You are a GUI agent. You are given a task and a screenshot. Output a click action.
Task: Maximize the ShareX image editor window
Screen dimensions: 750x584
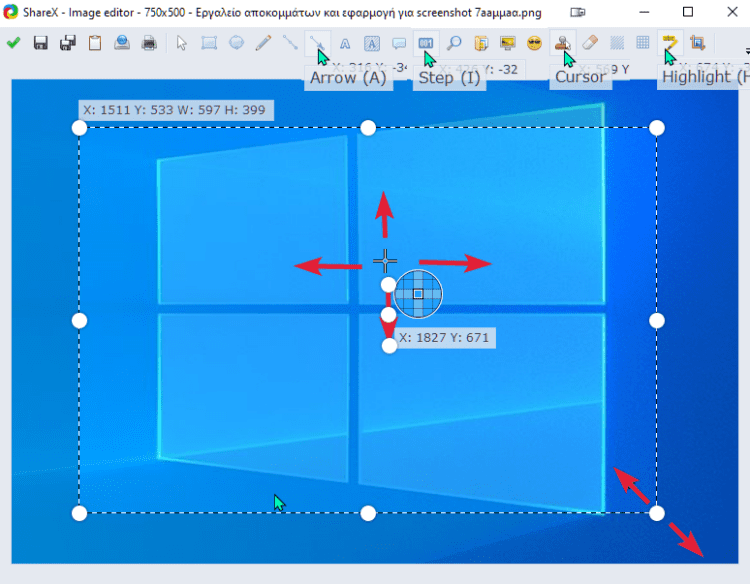[688, 12]
